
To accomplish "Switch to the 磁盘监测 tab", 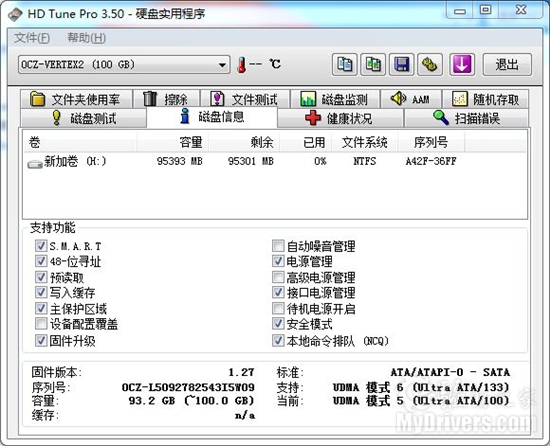I will point(335,99).
